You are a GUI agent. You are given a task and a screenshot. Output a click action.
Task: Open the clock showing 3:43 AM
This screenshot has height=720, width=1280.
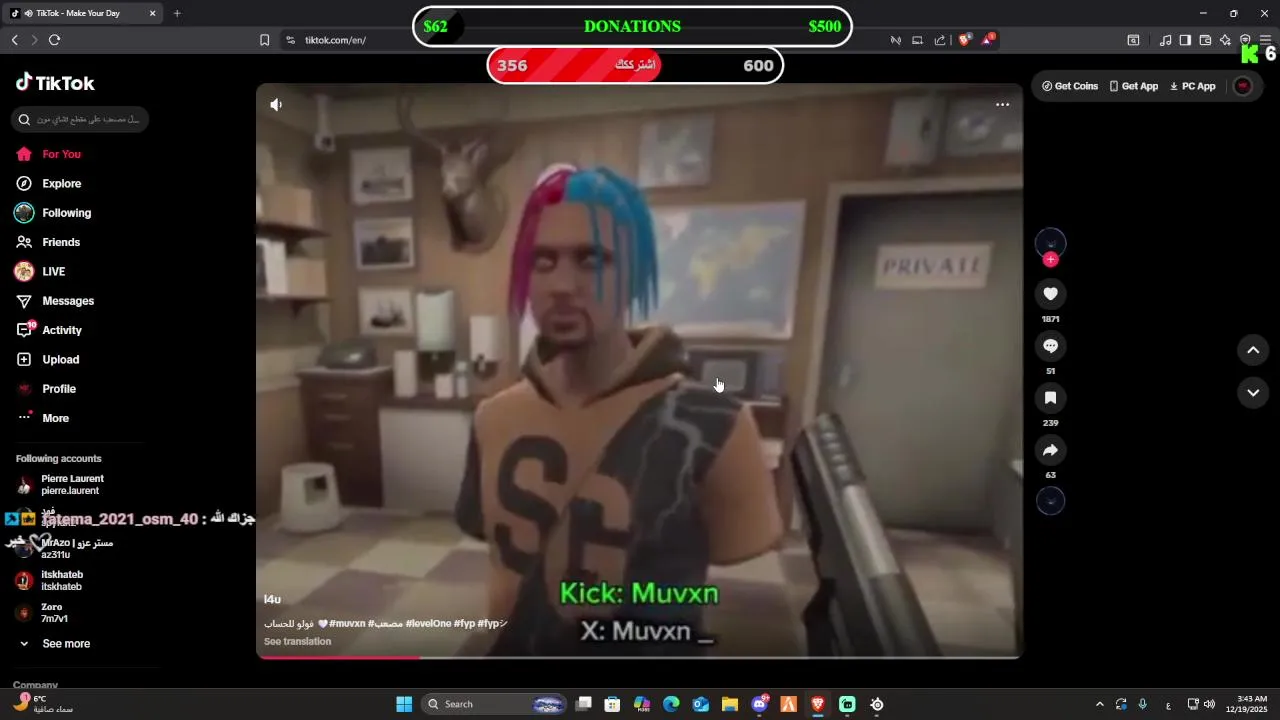pyautogui.click(x=1252, y=704)
